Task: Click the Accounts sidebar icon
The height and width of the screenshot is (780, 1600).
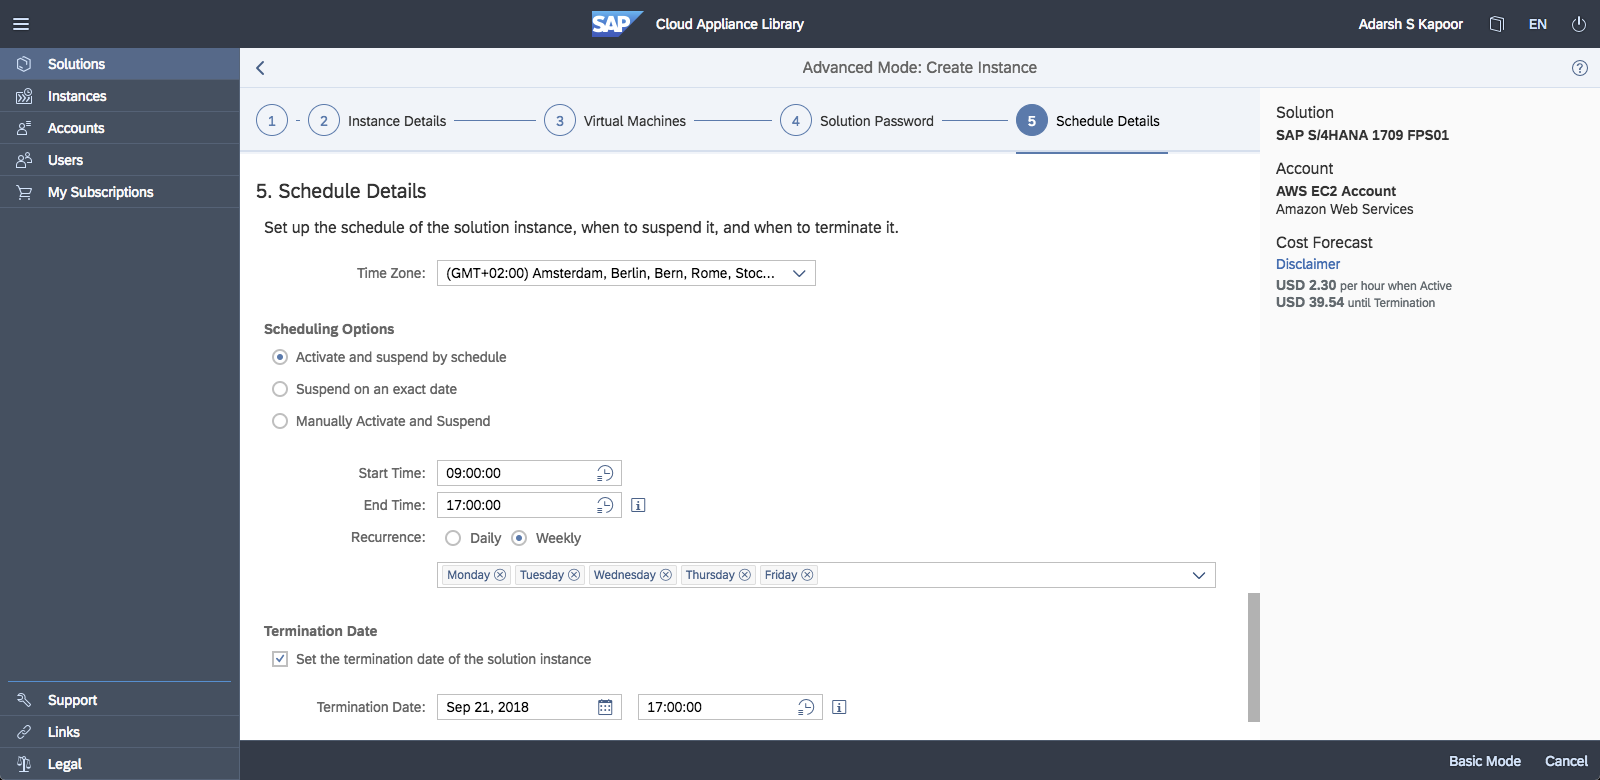Action: (24, 128)
